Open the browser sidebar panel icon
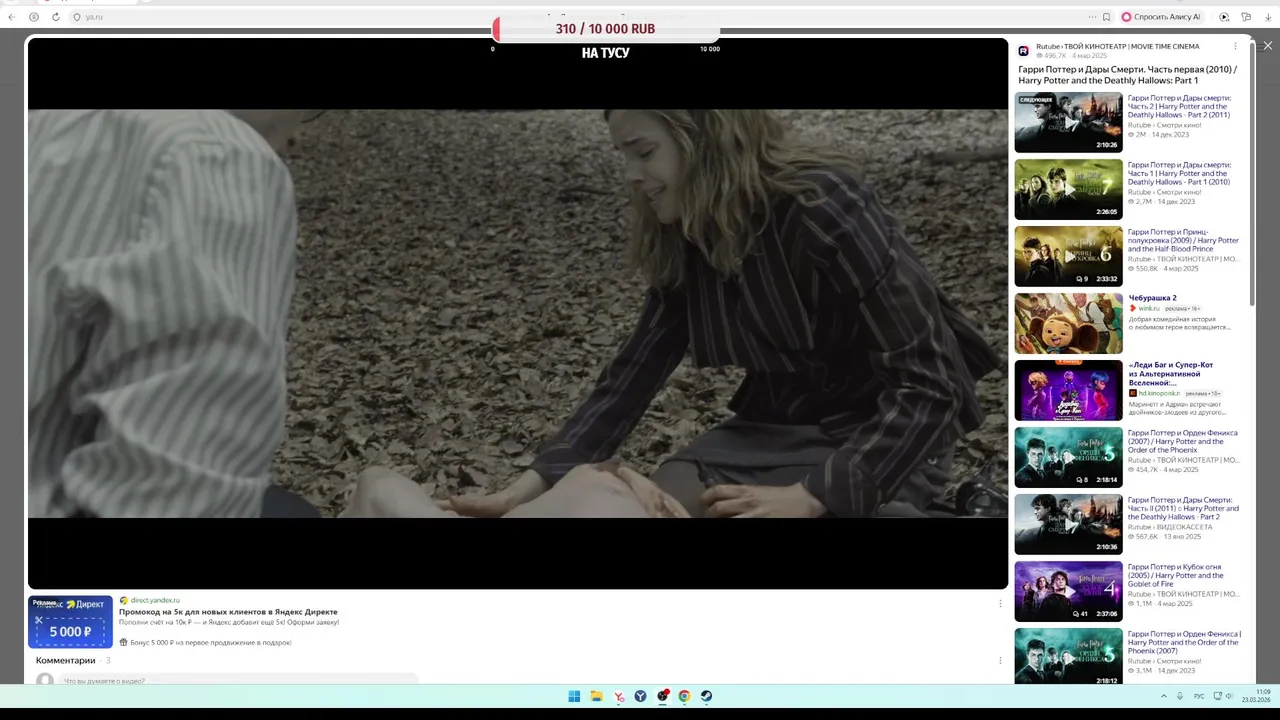Image resolution: width=1280 pixels, height=720 pixels. point(1246,17)
